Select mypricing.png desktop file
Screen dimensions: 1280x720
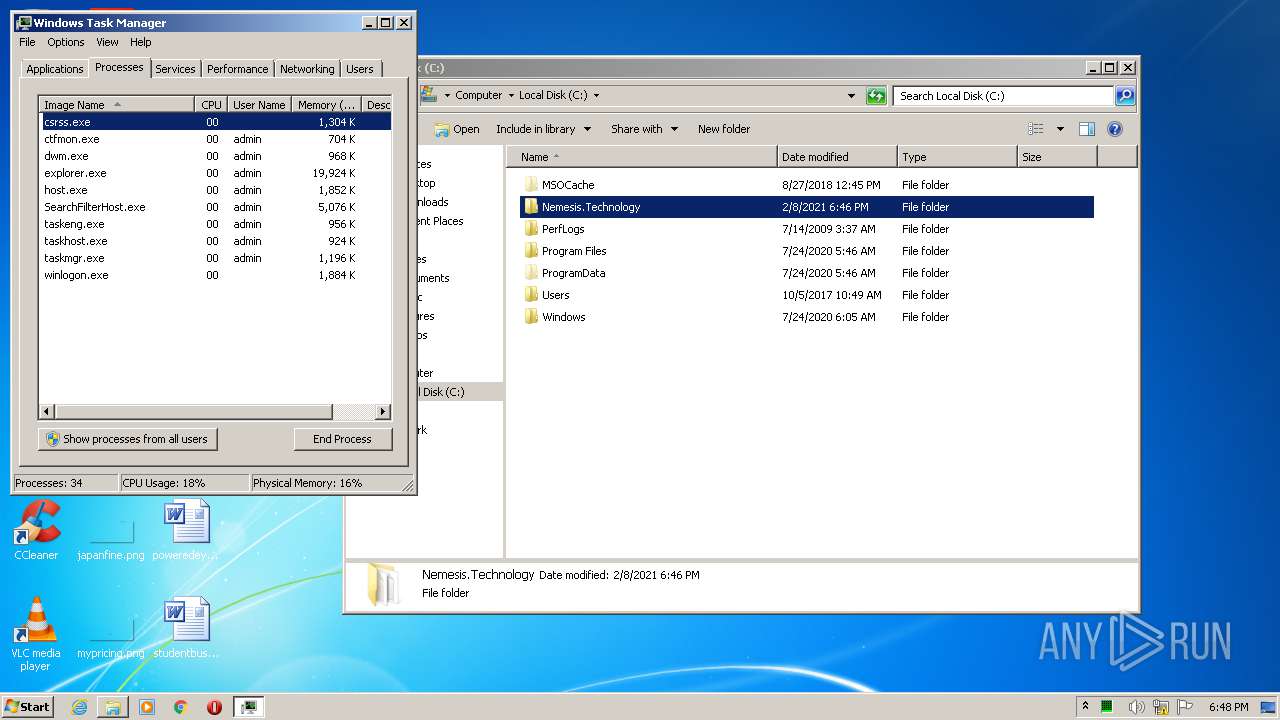111,638
